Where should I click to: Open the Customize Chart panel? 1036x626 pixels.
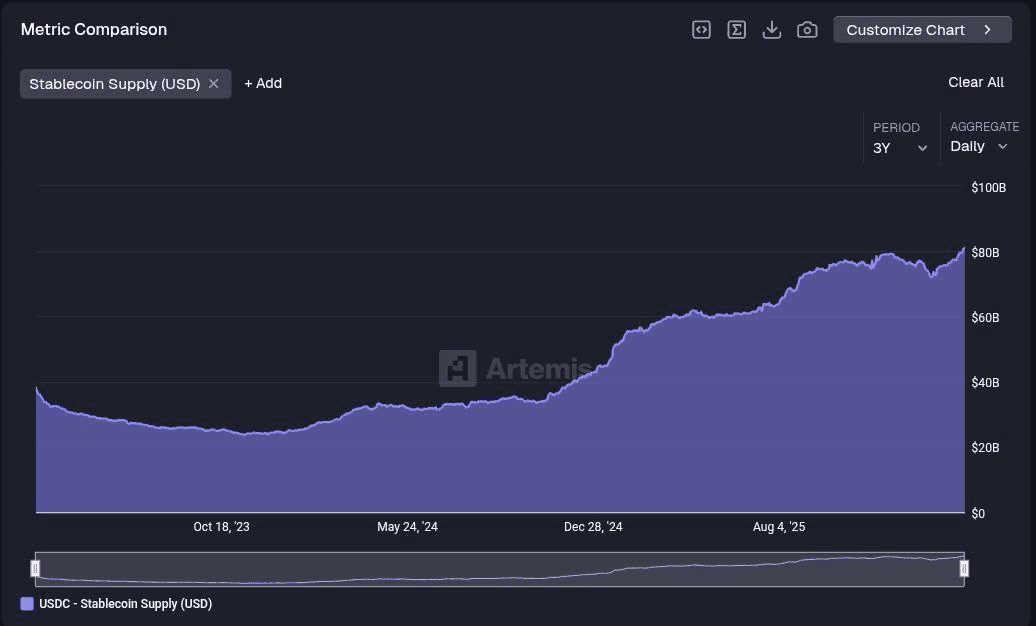(x=921, y=30)
